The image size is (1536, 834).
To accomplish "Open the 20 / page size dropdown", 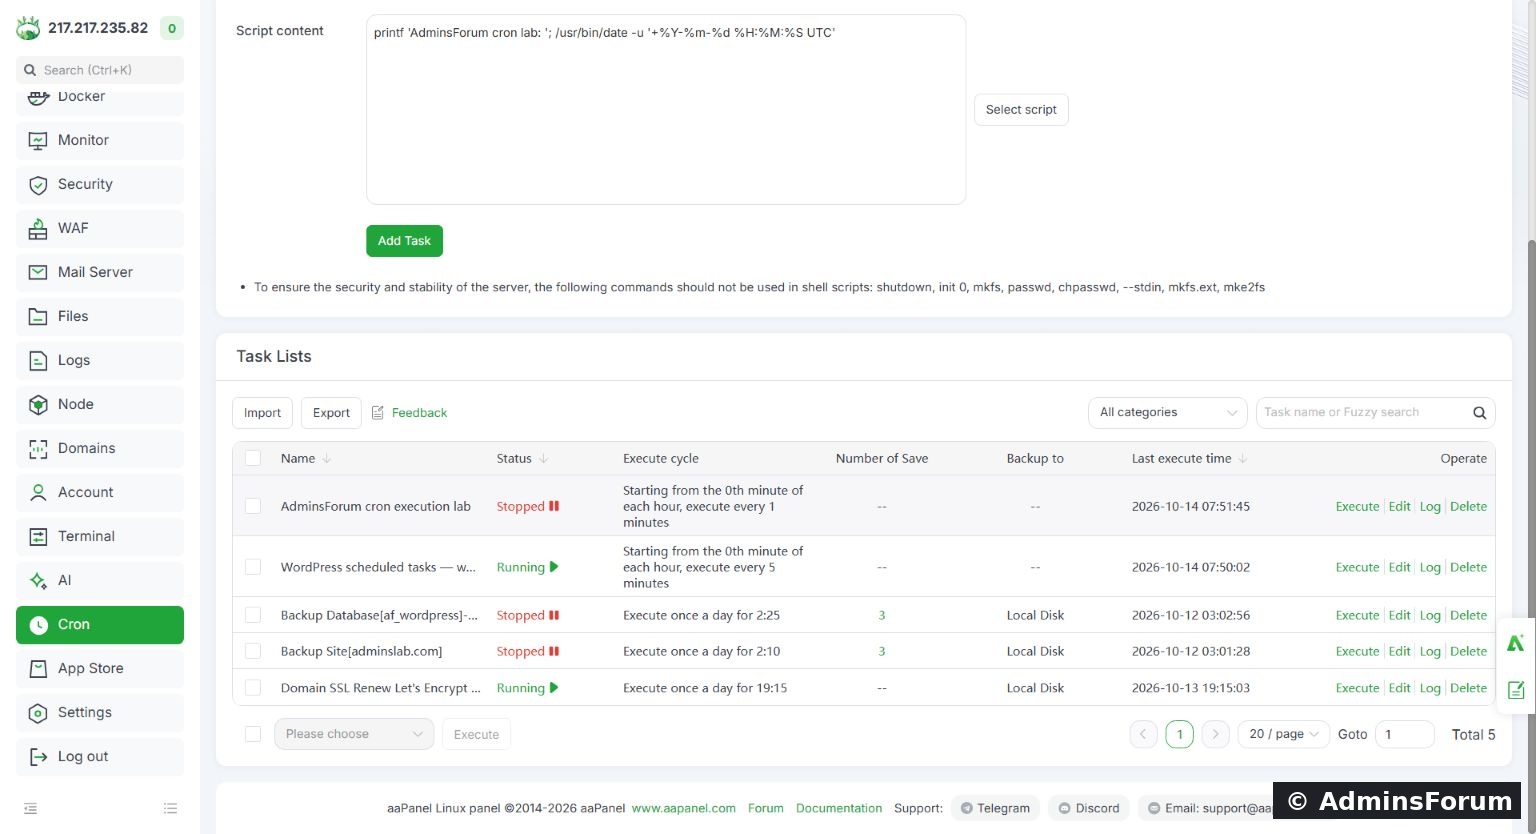I will pyautogui.click(x=1284, y=734).
